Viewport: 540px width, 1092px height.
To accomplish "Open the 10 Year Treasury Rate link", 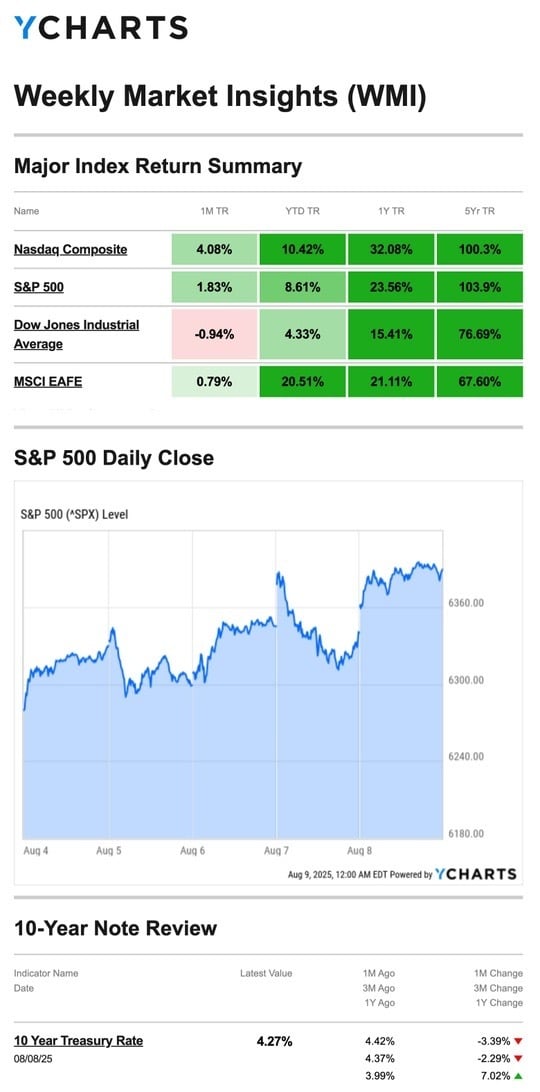I will 78,1040.
